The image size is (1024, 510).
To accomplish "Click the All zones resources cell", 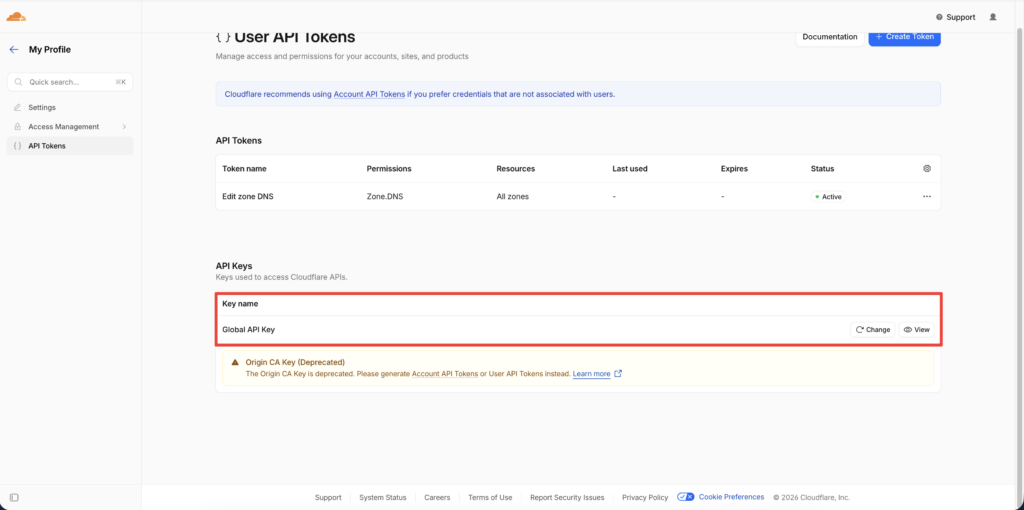I will click(513, 196).
